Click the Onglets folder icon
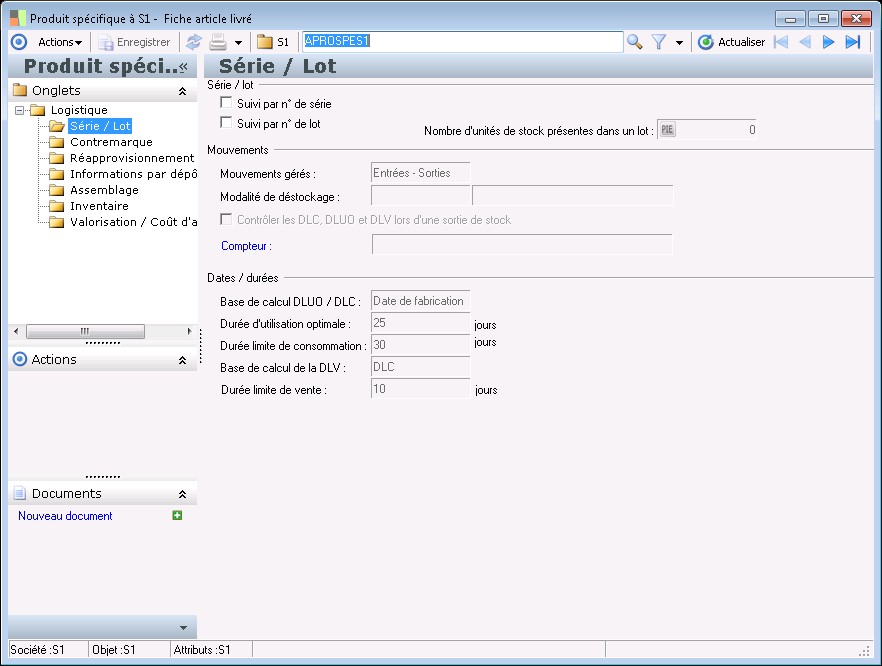882x666 pixels. coord(20,90)
